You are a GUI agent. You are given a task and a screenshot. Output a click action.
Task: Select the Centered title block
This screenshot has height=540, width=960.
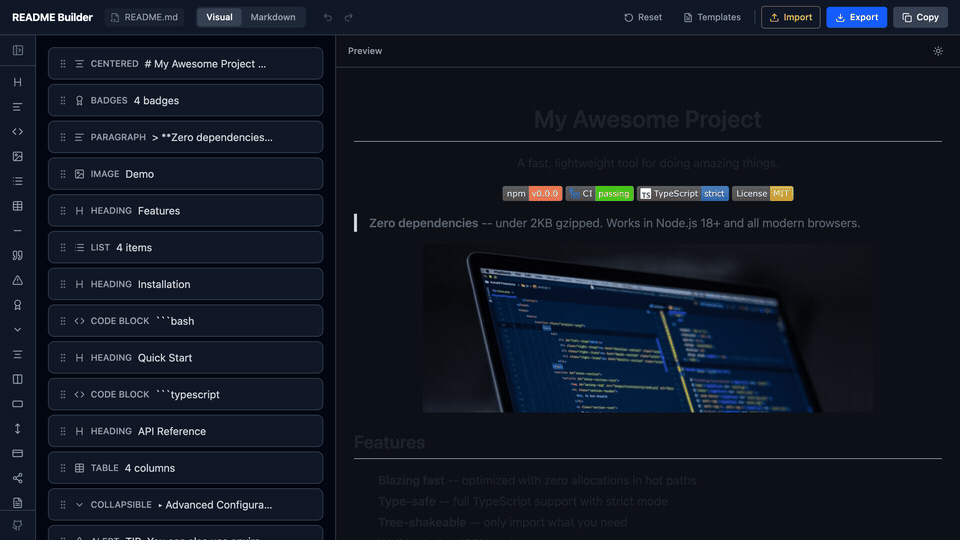(x=186, y=64)
